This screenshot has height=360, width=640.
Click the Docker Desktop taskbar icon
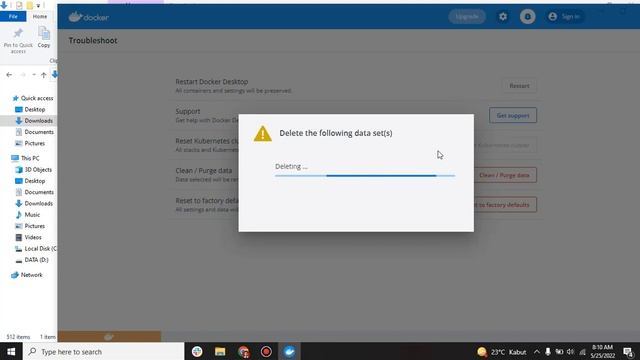(x=289, y=351)
